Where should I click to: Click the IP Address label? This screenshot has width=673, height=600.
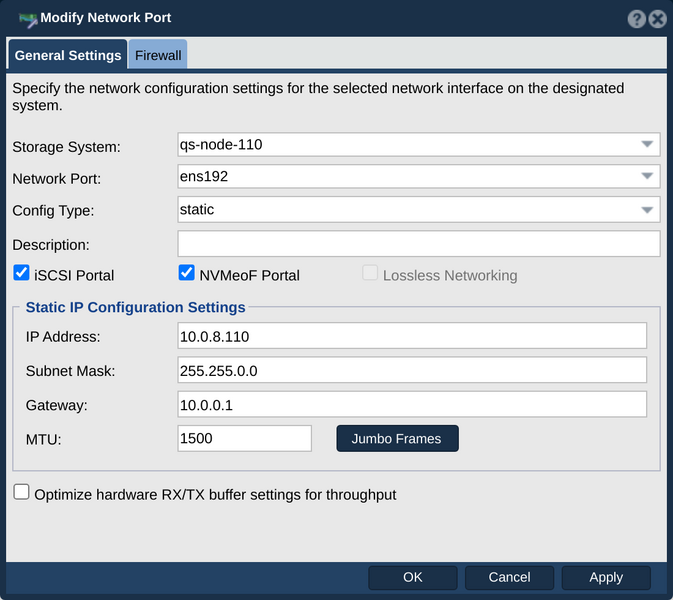[63, 337]
